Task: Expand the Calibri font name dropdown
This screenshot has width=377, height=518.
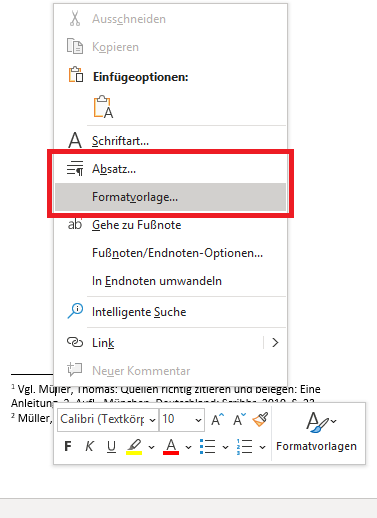Action: [152, 420]
